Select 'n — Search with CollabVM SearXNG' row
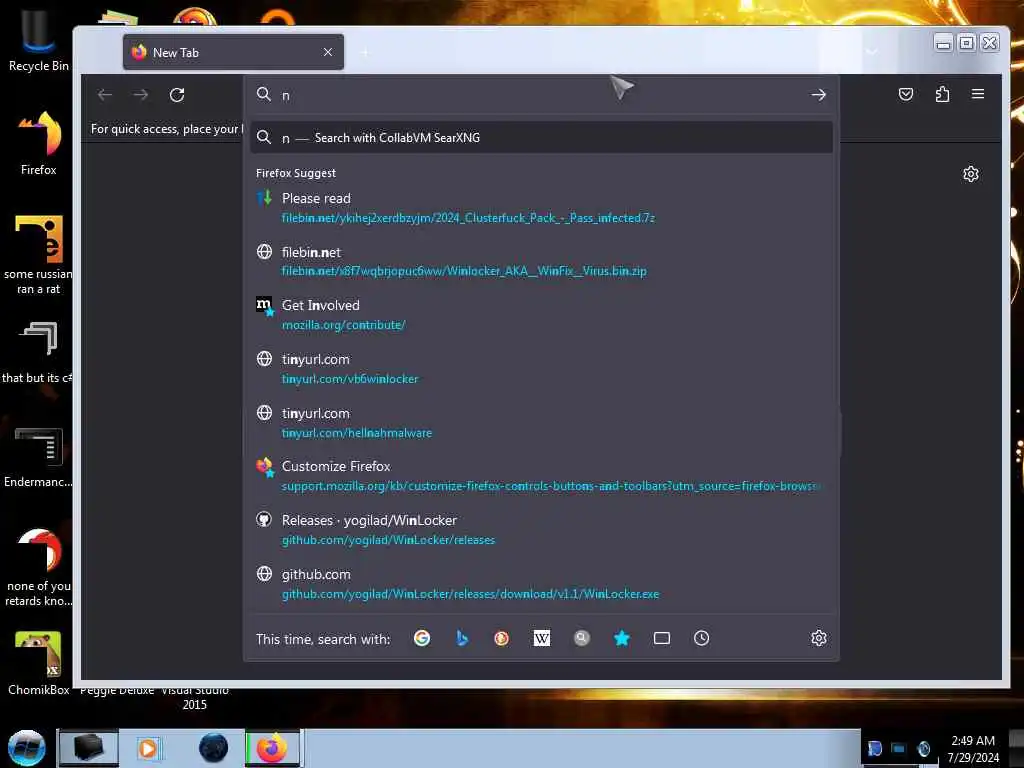 click(x=541, y=138)
